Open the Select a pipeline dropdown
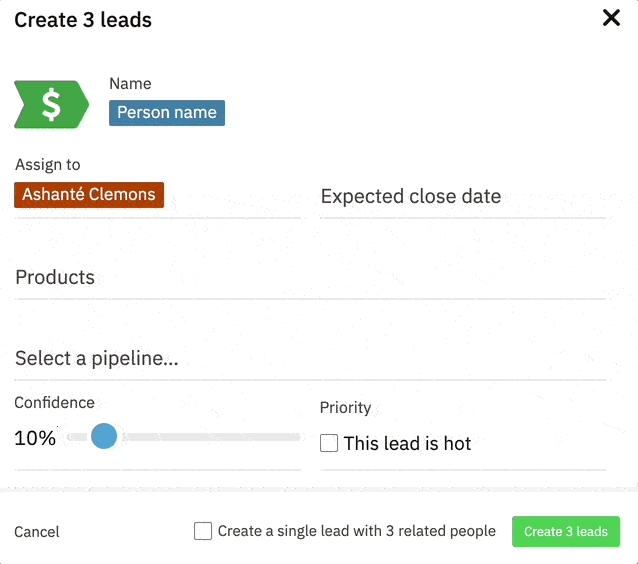The height and width of the screenshot is (564, 638). pyautogui.click(x=310, y=359)
